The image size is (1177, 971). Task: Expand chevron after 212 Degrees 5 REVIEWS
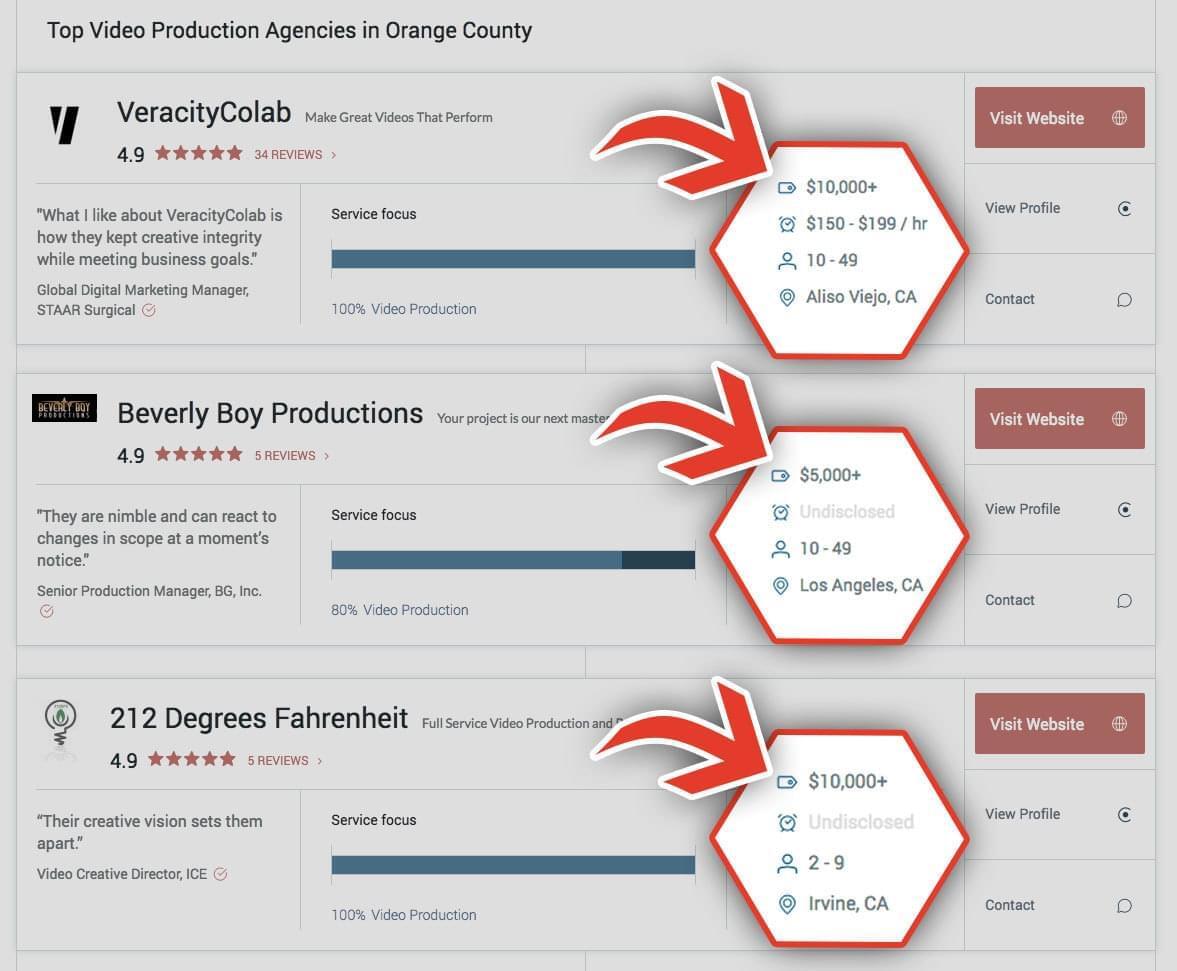click(x=320, y=761)
